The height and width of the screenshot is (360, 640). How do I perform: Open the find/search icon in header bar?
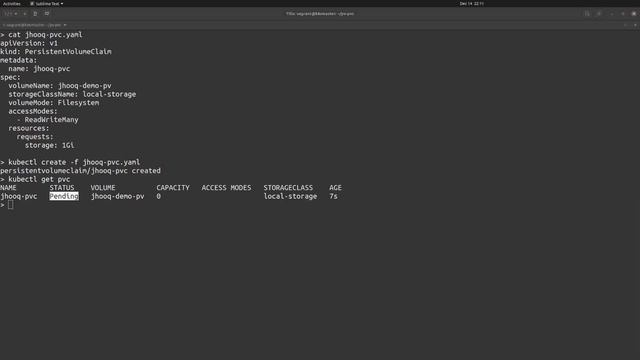click(587, 13)
